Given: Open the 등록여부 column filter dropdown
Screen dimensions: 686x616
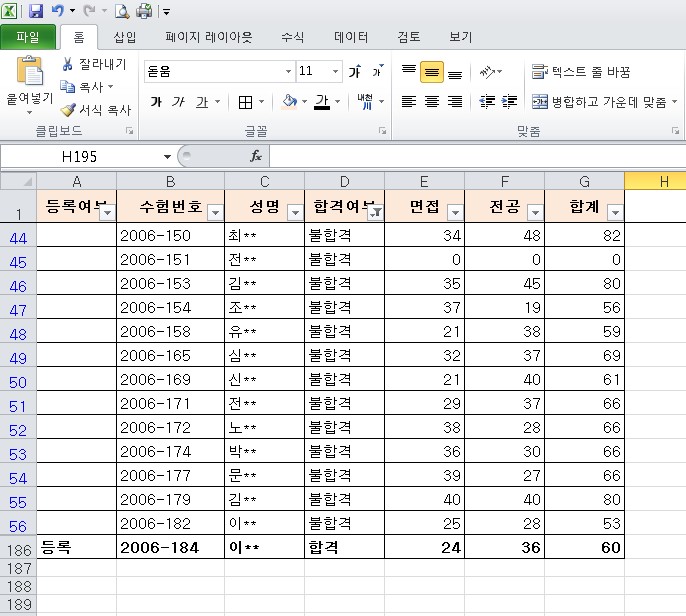Looking at the screenshot, I should pos(107,213).
